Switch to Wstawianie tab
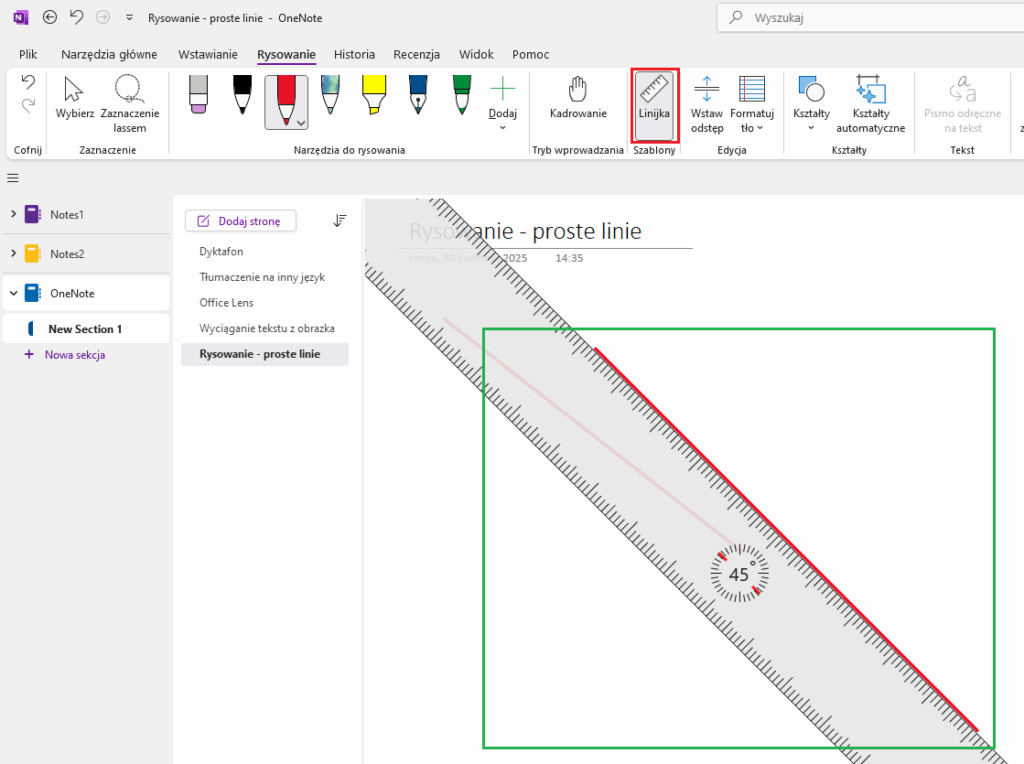 click(208, 54)
